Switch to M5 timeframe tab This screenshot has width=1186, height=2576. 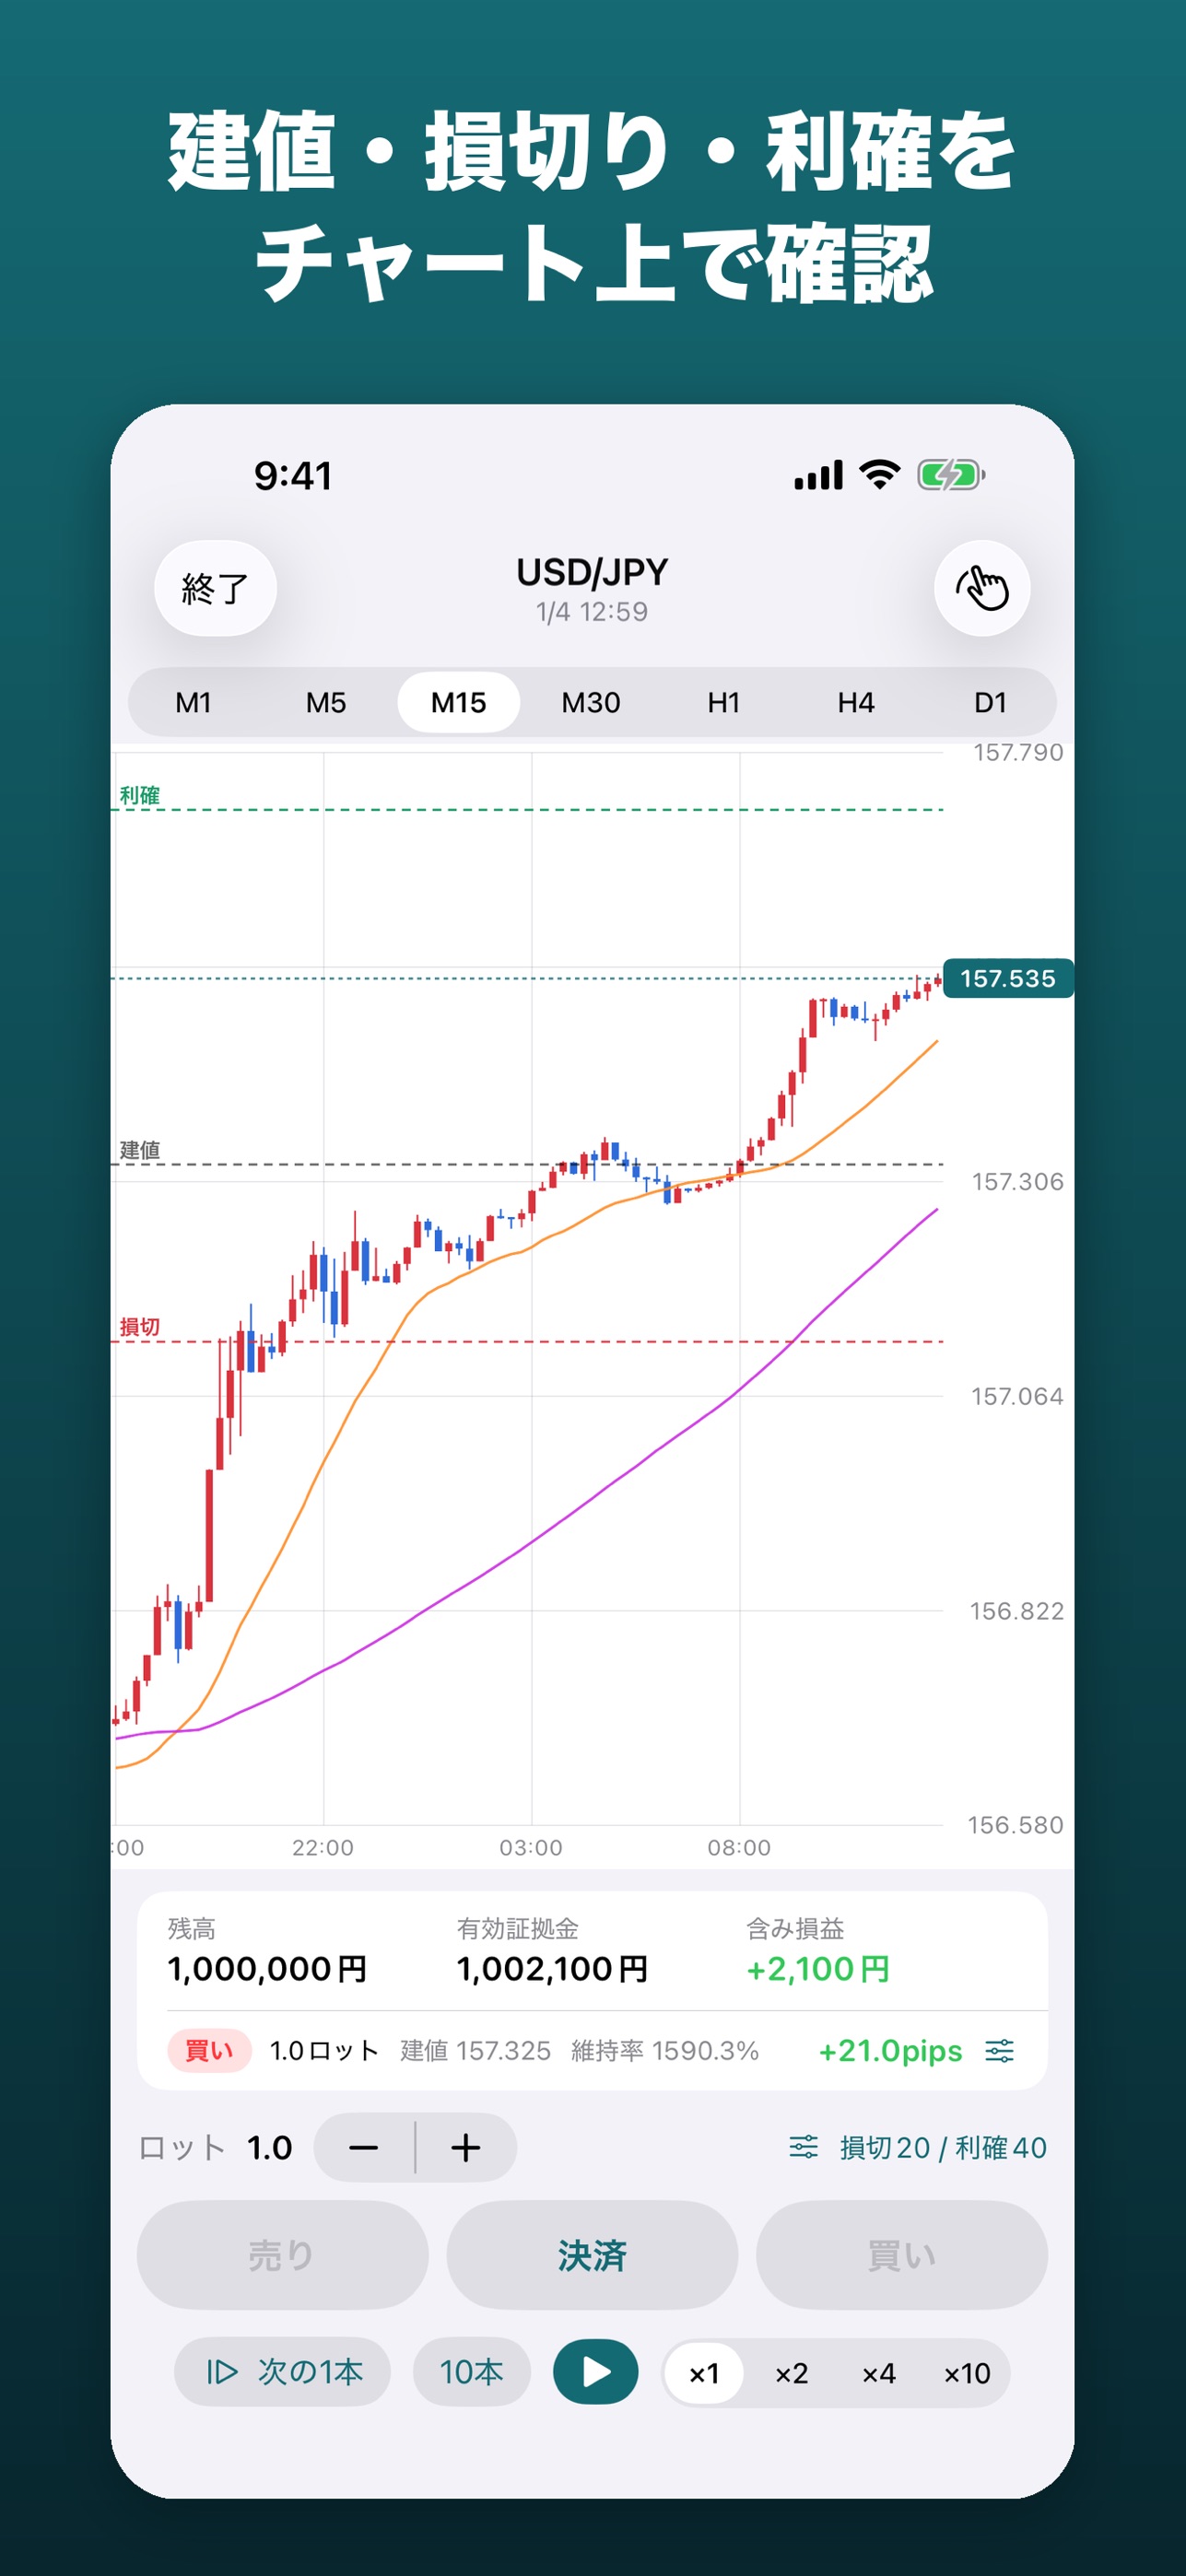pos(326,702)
